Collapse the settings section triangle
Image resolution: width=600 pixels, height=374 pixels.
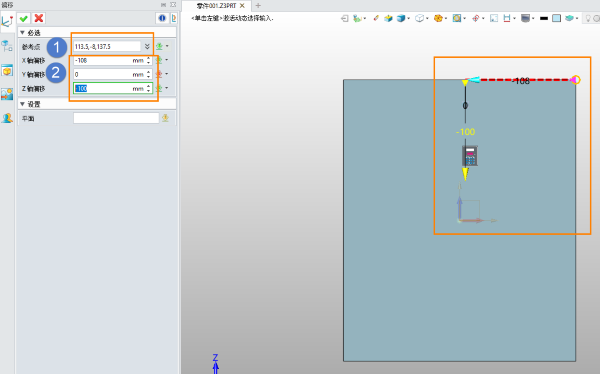(x=22, y=104)
